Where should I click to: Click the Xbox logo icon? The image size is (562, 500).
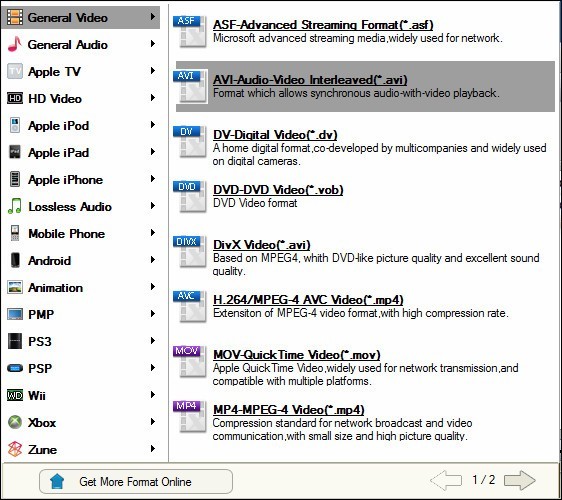coord(15,422)
